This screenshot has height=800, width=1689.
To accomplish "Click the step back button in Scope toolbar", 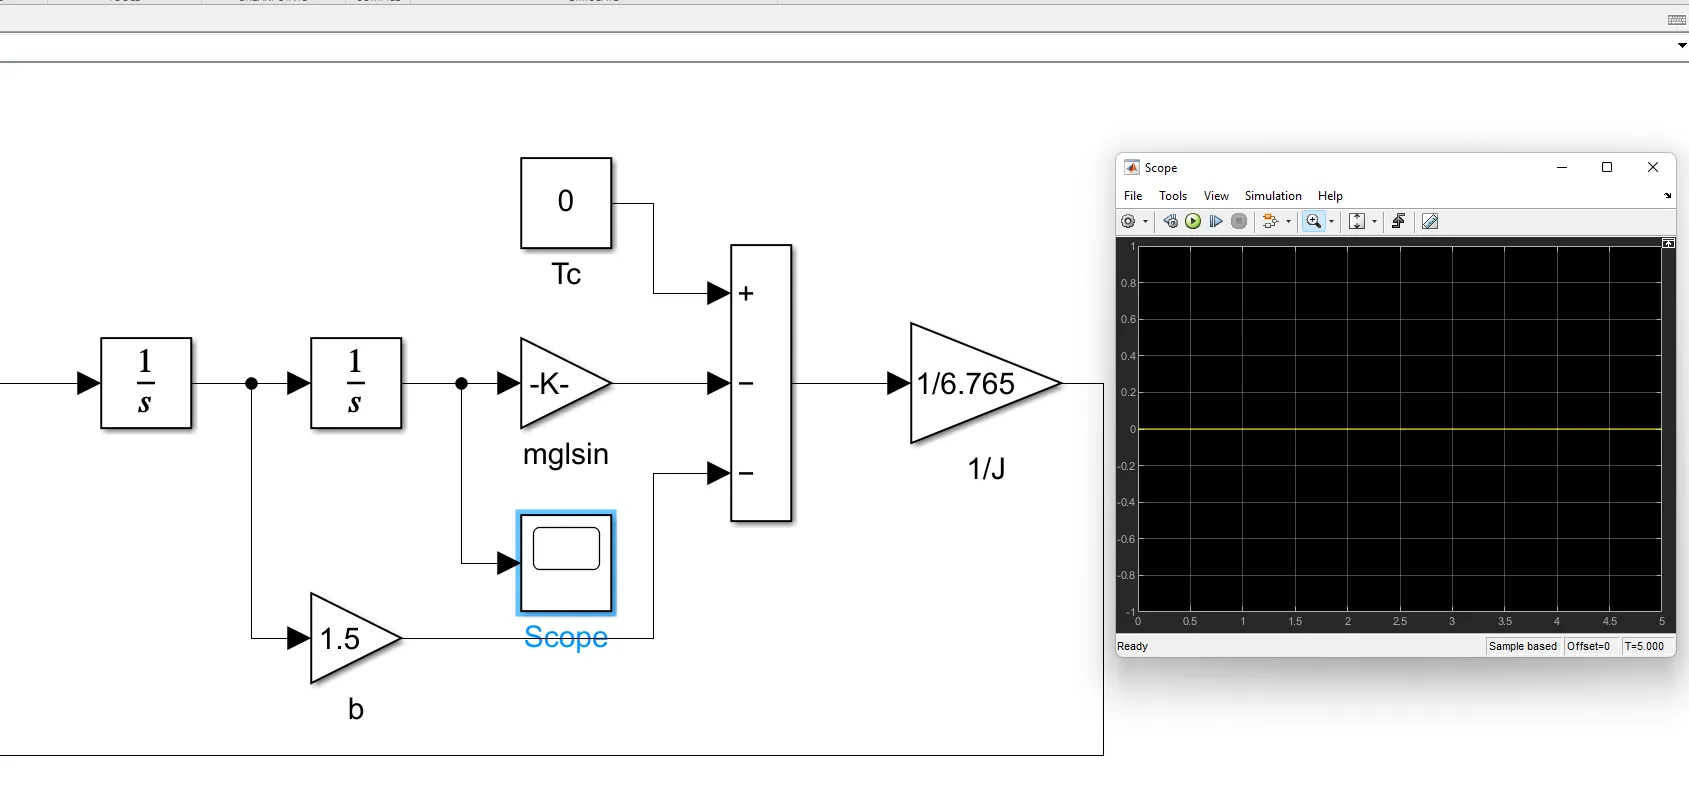I will pyautogui.click(x=1170, y=222).
